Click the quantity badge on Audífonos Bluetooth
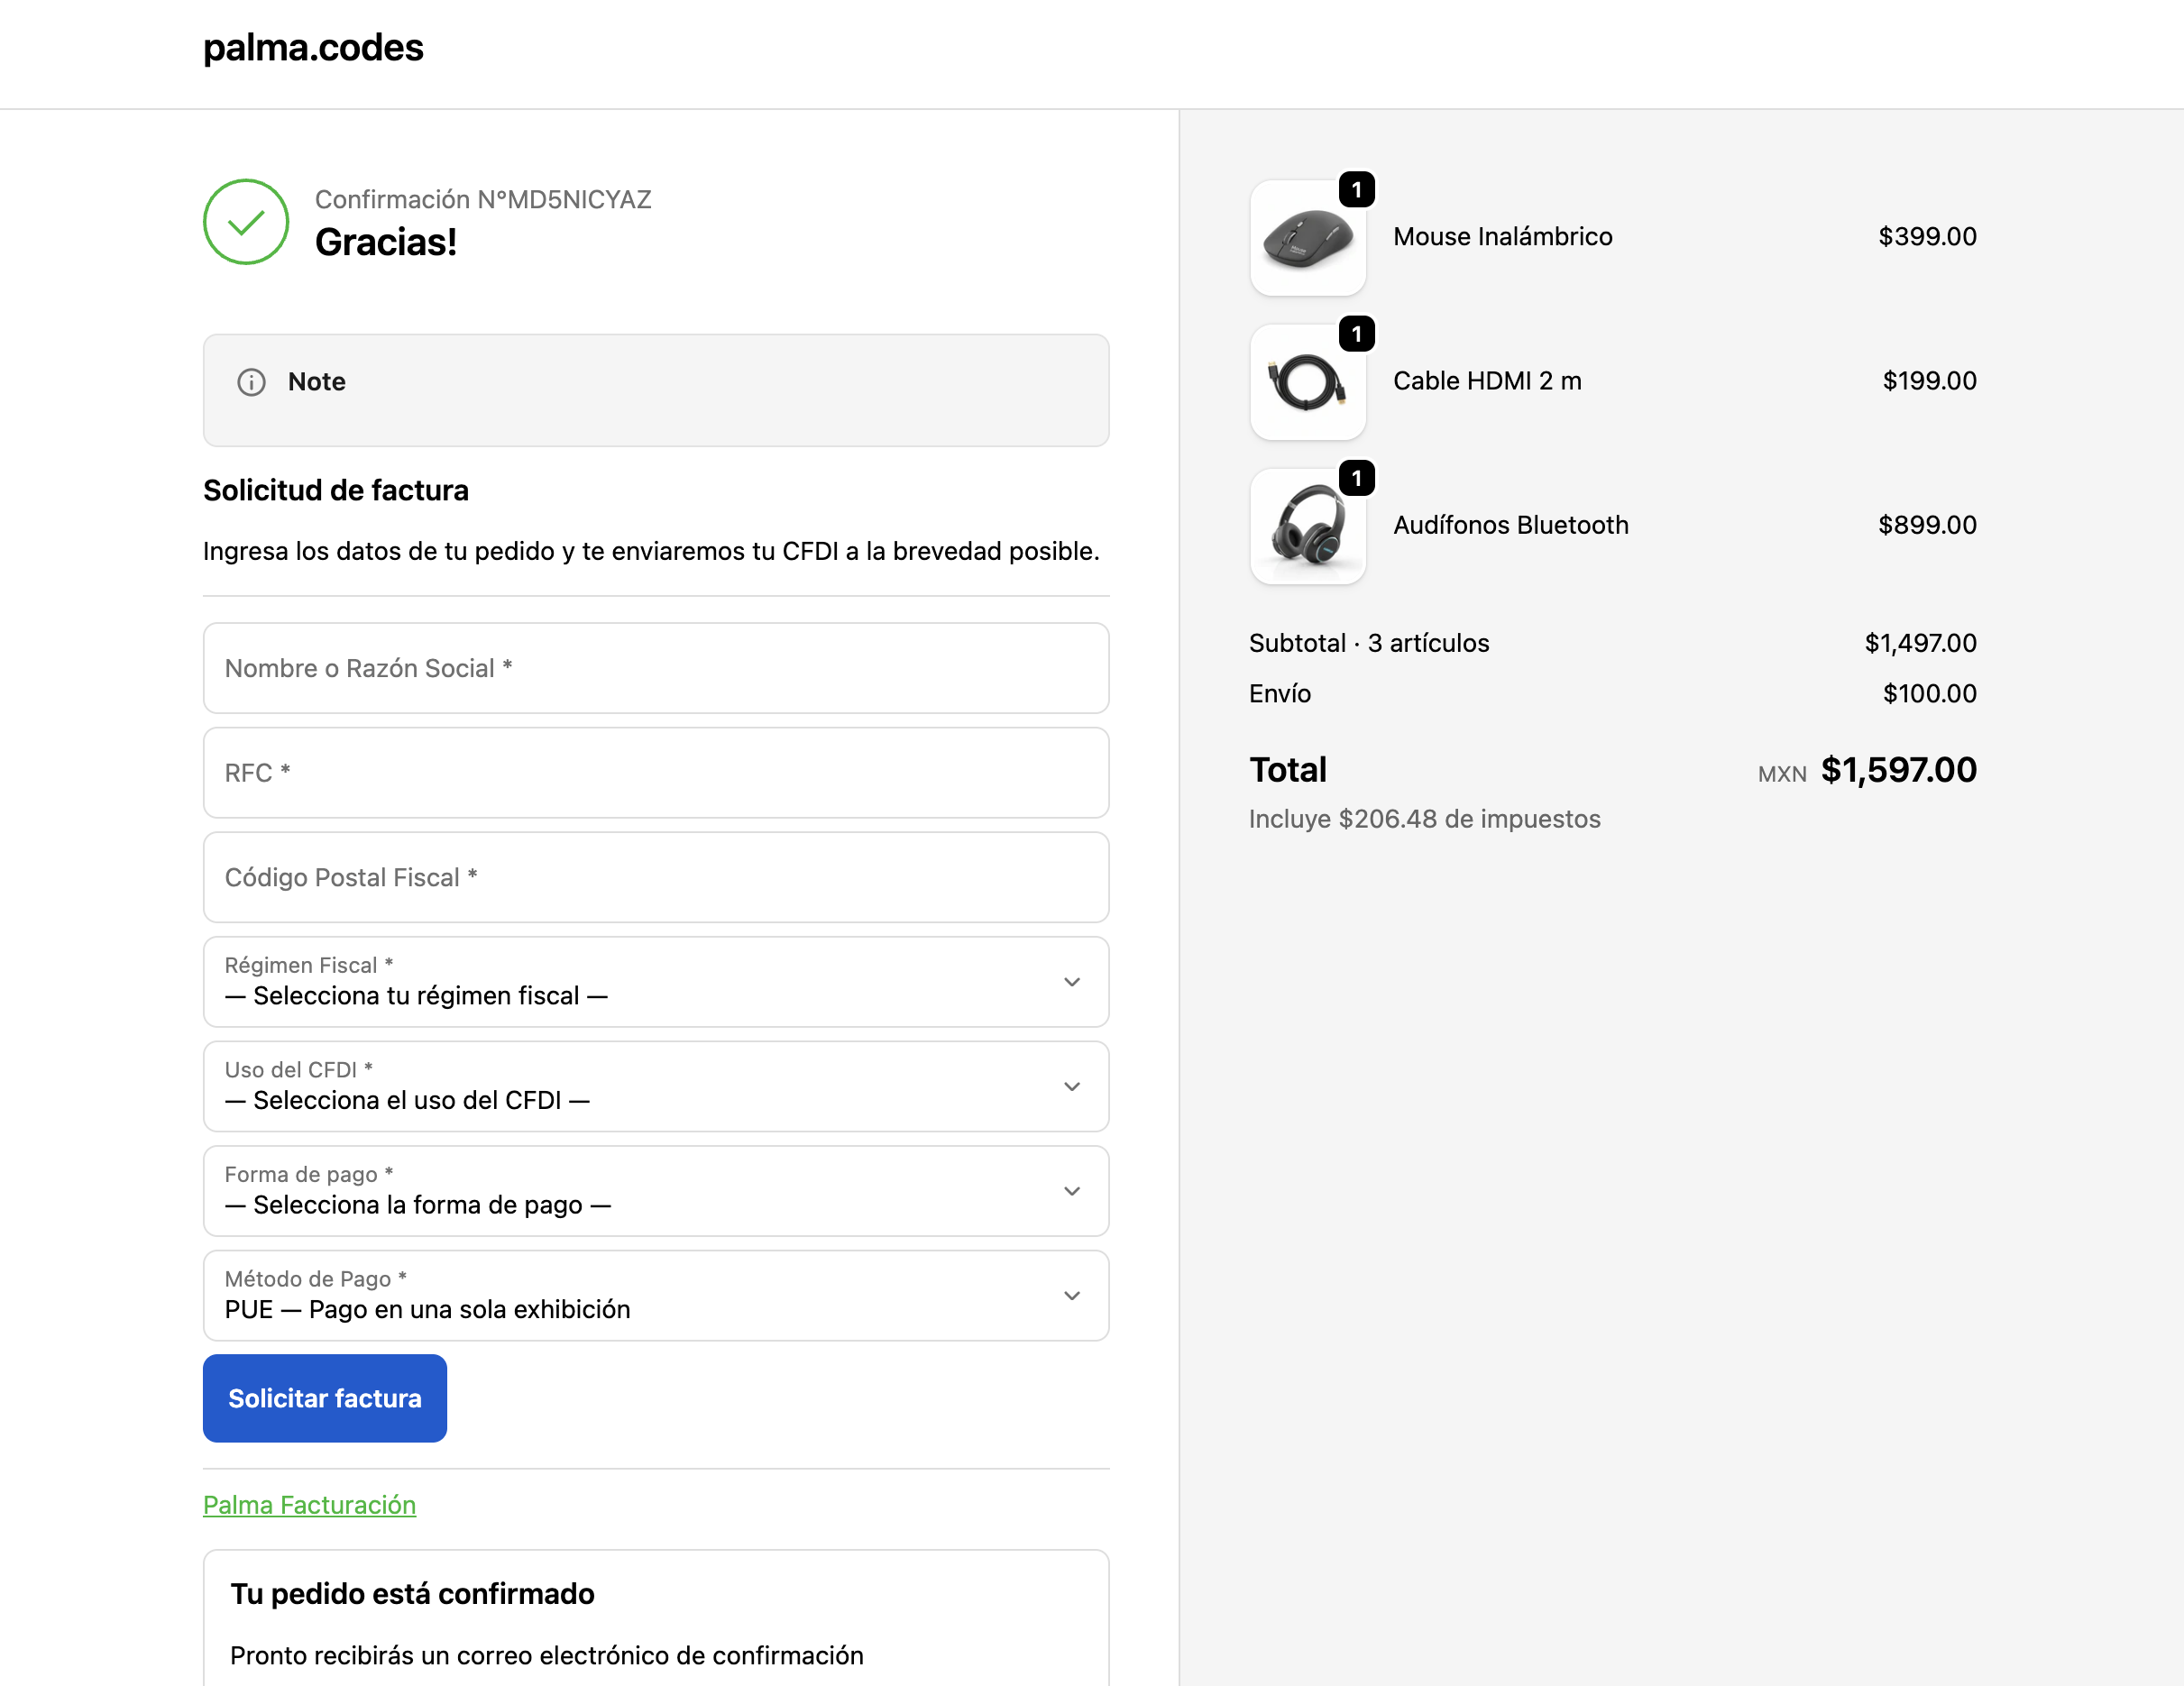The height and width of the screenshot is (1686, 2184). [x=1357, y=478]
